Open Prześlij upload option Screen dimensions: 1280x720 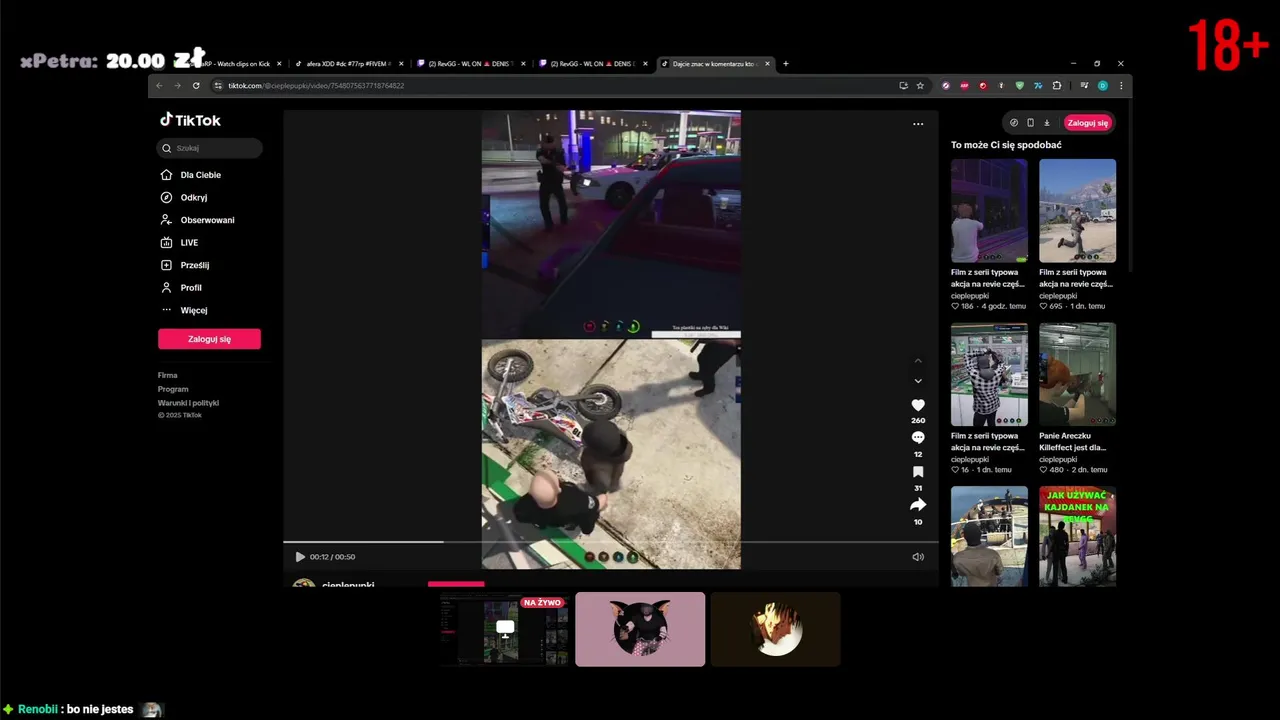click(x=185, y=265)
